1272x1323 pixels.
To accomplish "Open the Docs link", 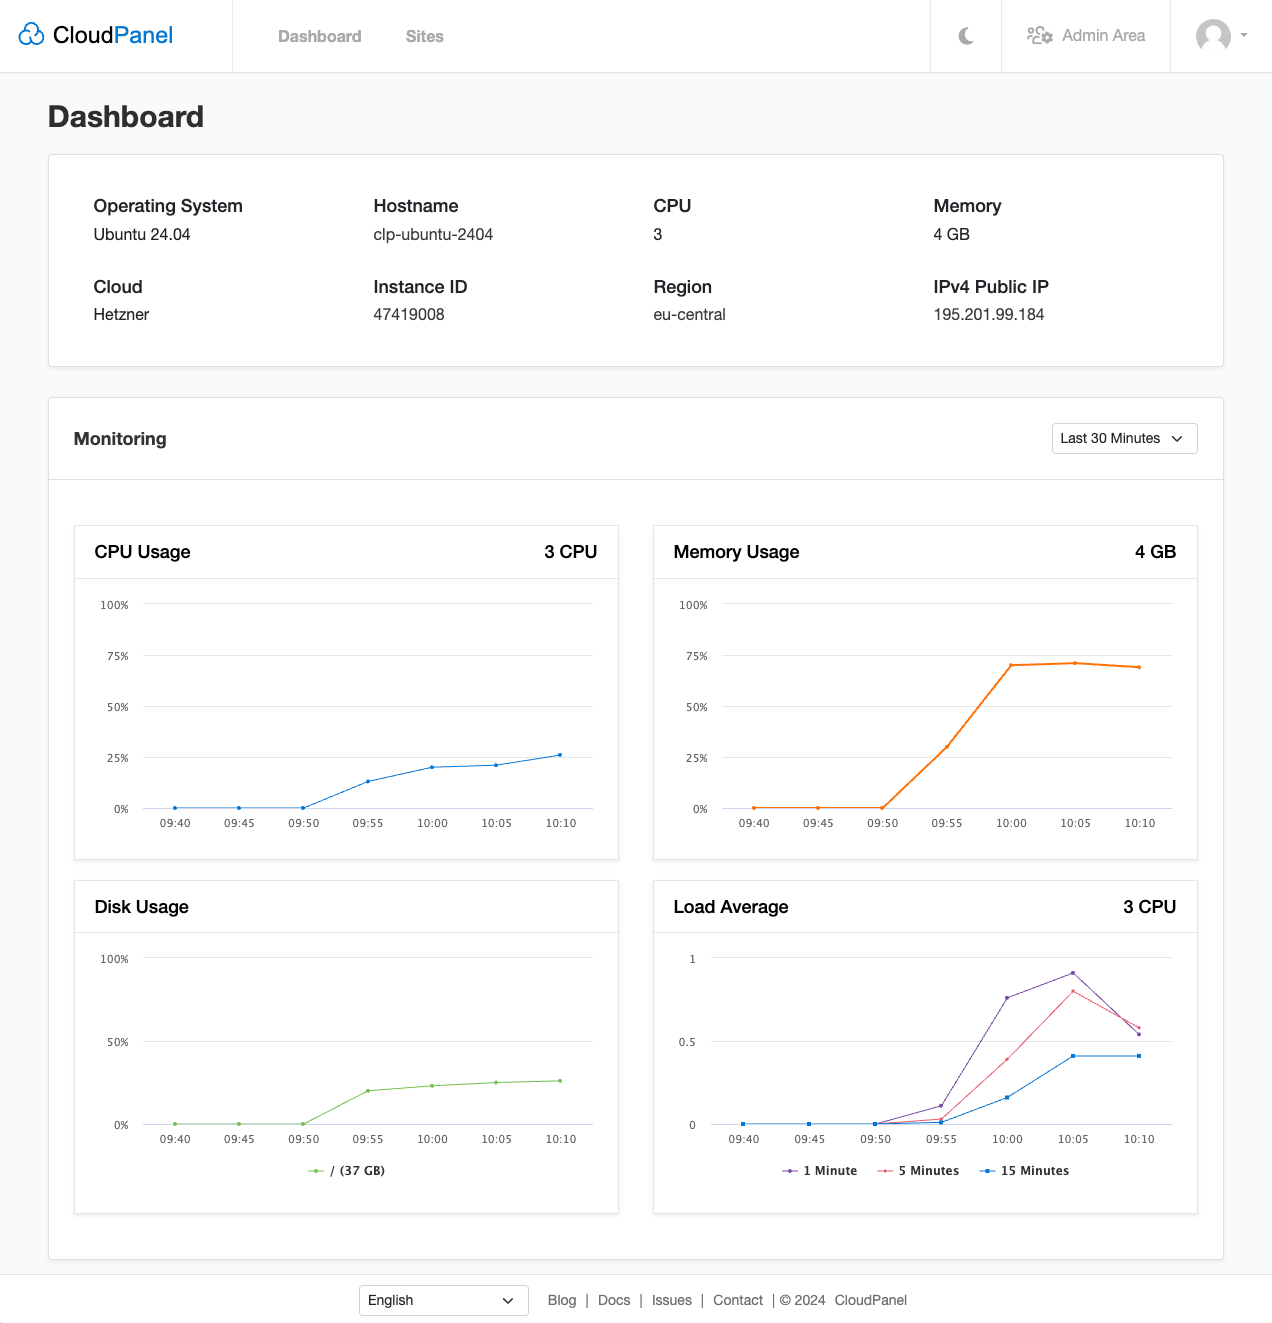I will tap(613, 1300).
